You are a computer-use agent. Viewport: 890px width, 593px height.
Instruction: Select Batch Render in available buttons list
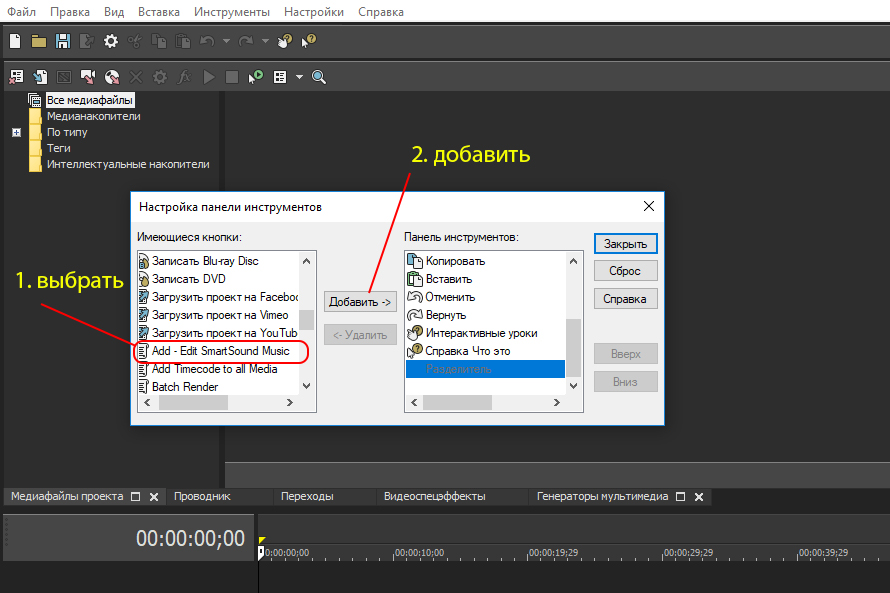pyautogui.click(x=219, y=387)
